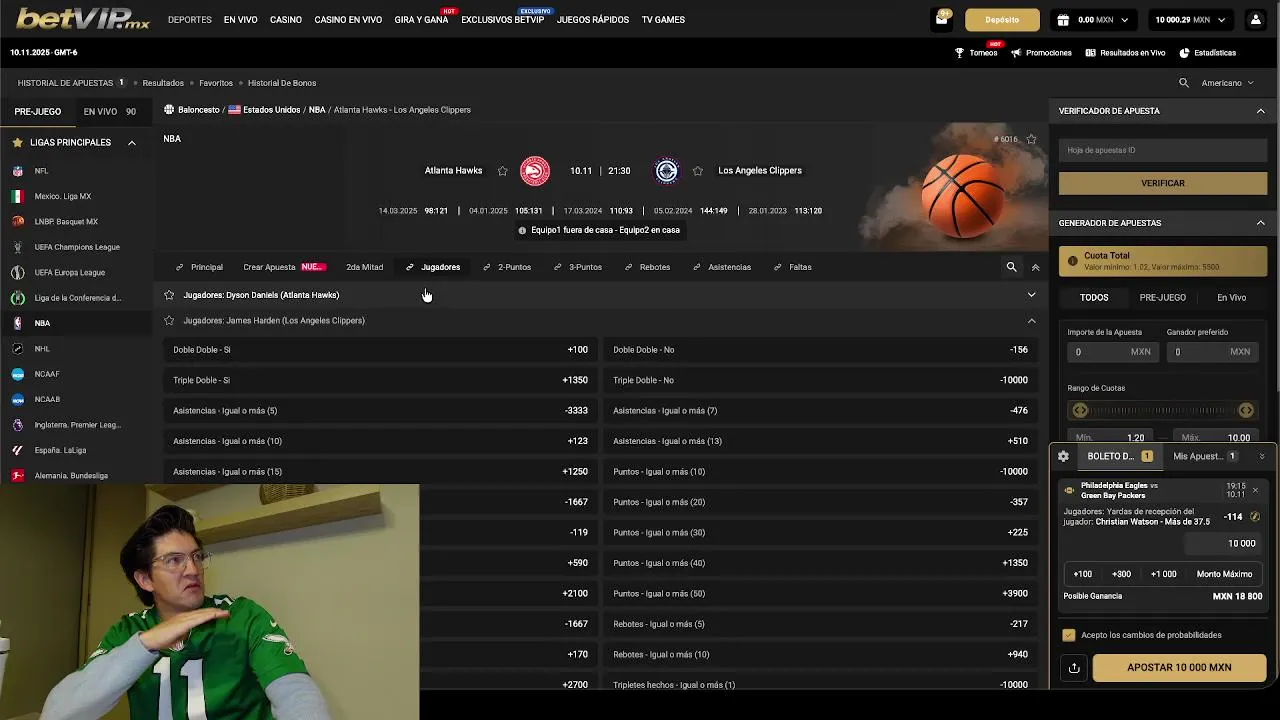Select the NHL league
The height and width of the screenshot is (720, 1280).
click(x=42, y=348)
